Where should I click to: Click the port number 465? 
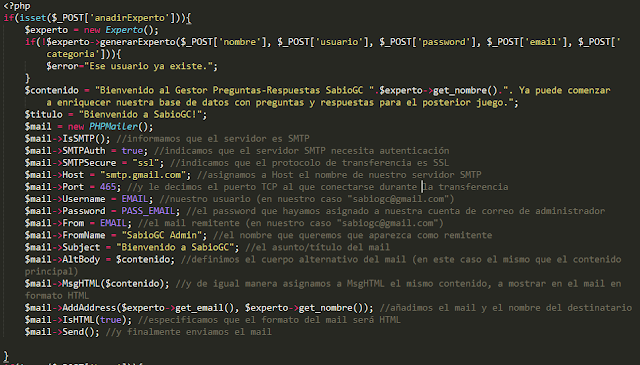108,187
